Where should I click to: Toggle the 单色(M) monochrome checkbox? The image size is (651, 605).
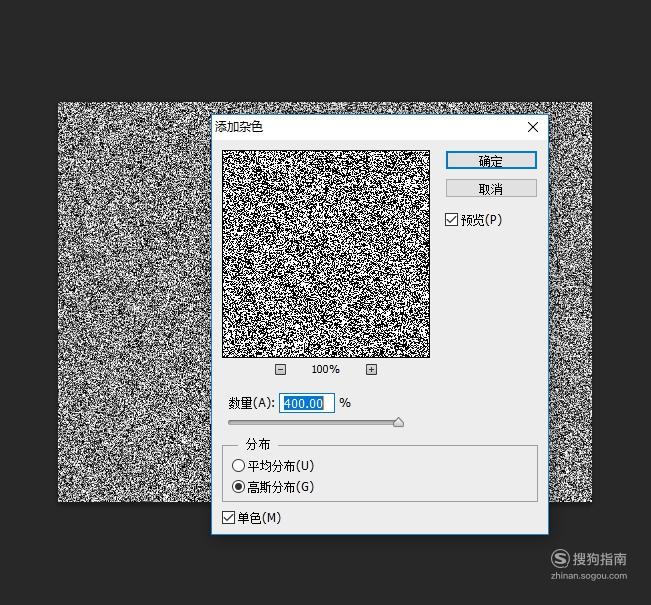pos(228,517)
